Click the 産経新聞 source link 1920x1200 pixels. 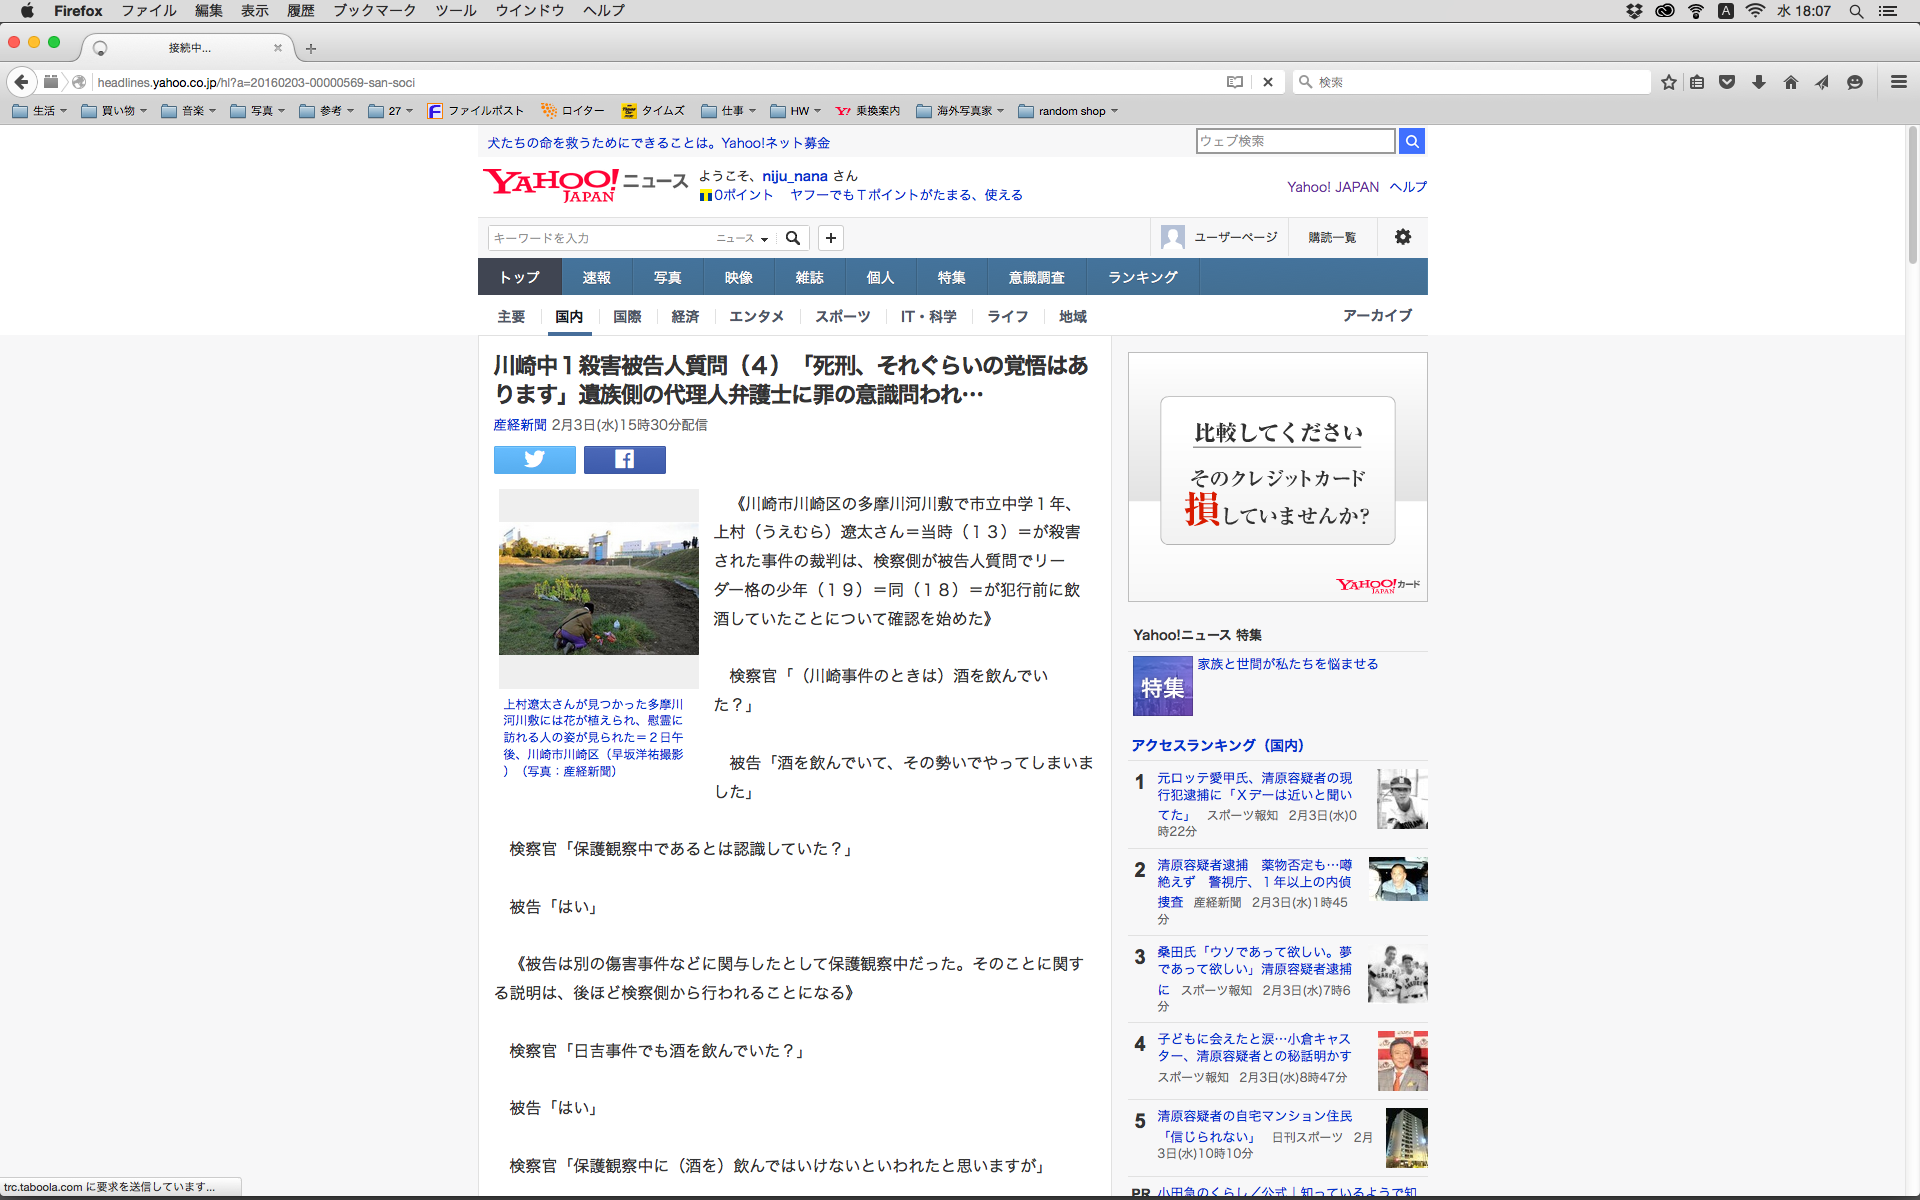[519, 425]
